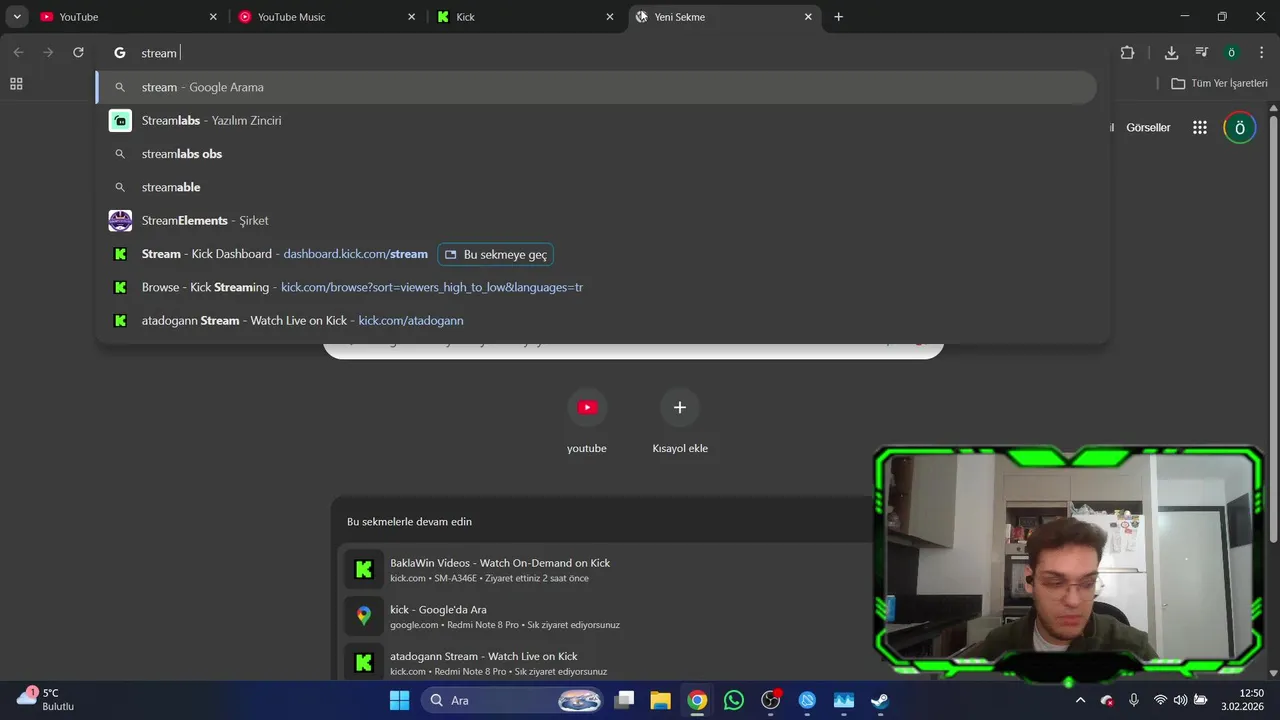
Task: Open WhatsApp from taskbar
Action: pos(734,700)
